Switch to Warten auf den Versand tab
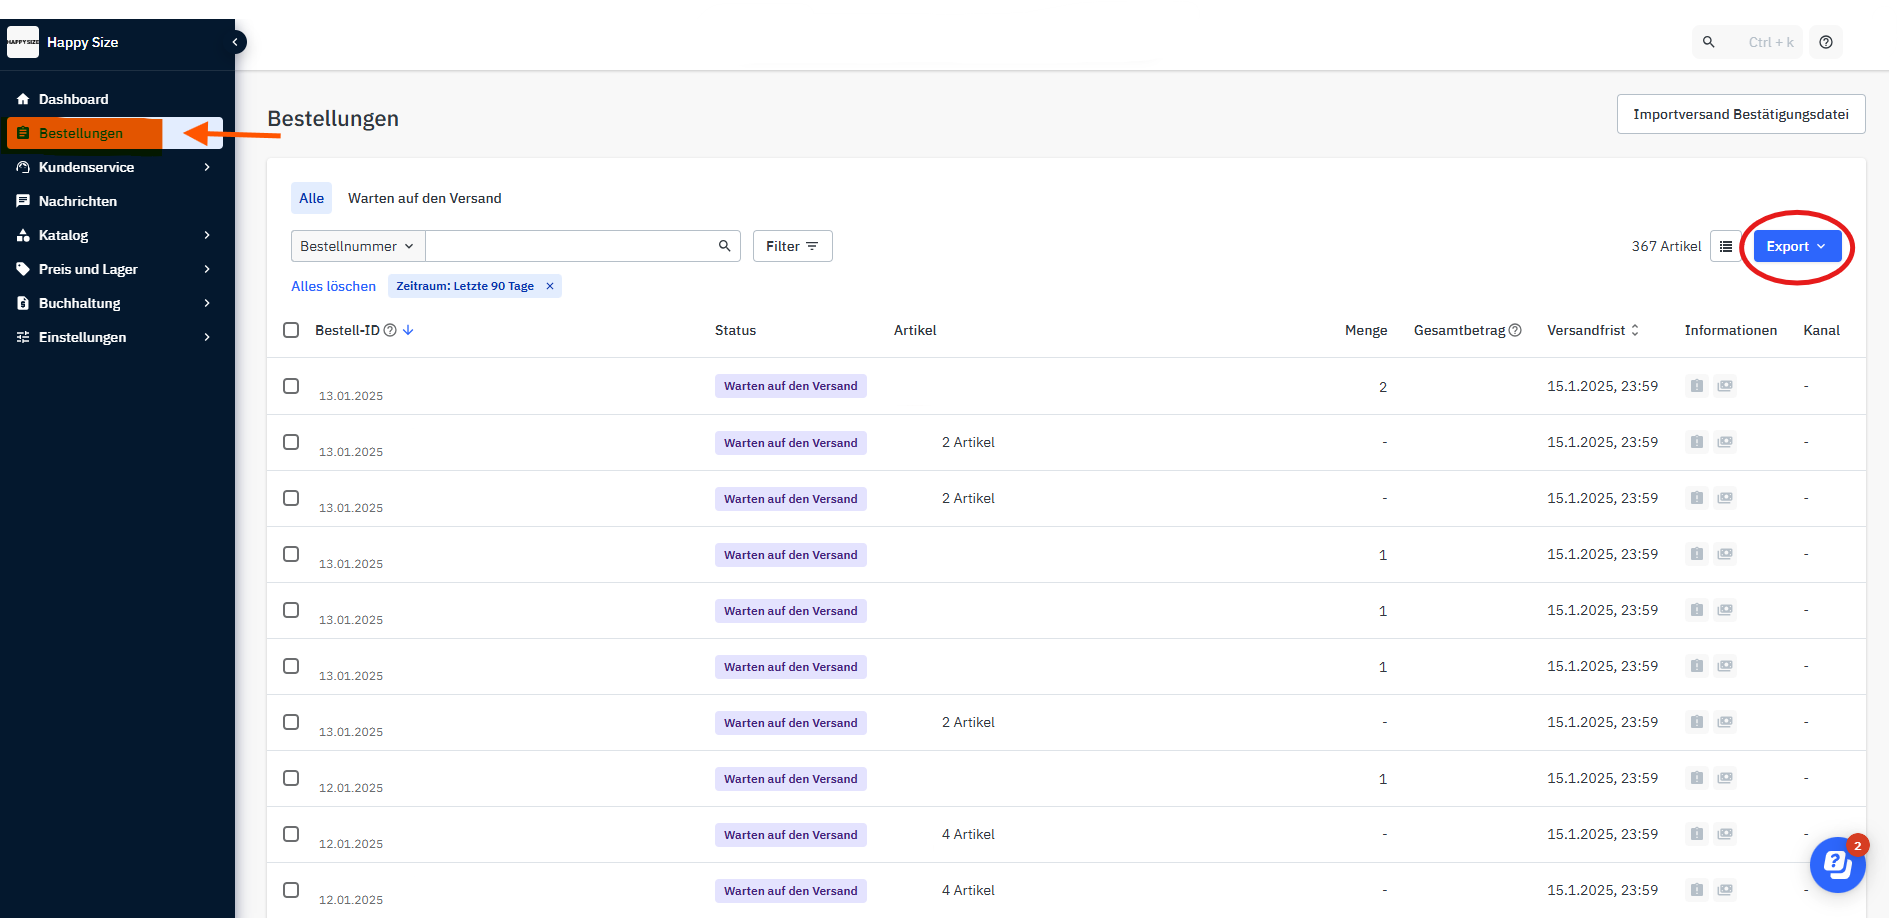 [424, 198]
